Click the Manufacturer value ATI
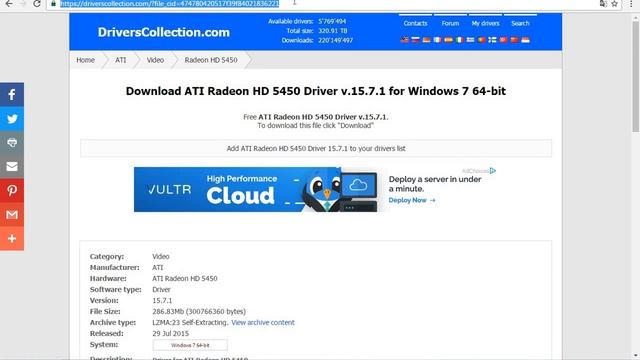The width and height of the screenshot is (640, 360). [x=158, y=268]
